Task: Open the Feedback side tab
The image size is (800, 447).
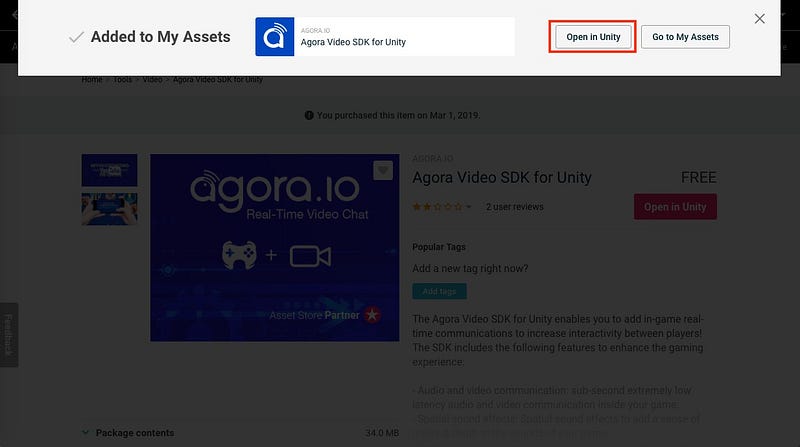Action: pos(9,335)
